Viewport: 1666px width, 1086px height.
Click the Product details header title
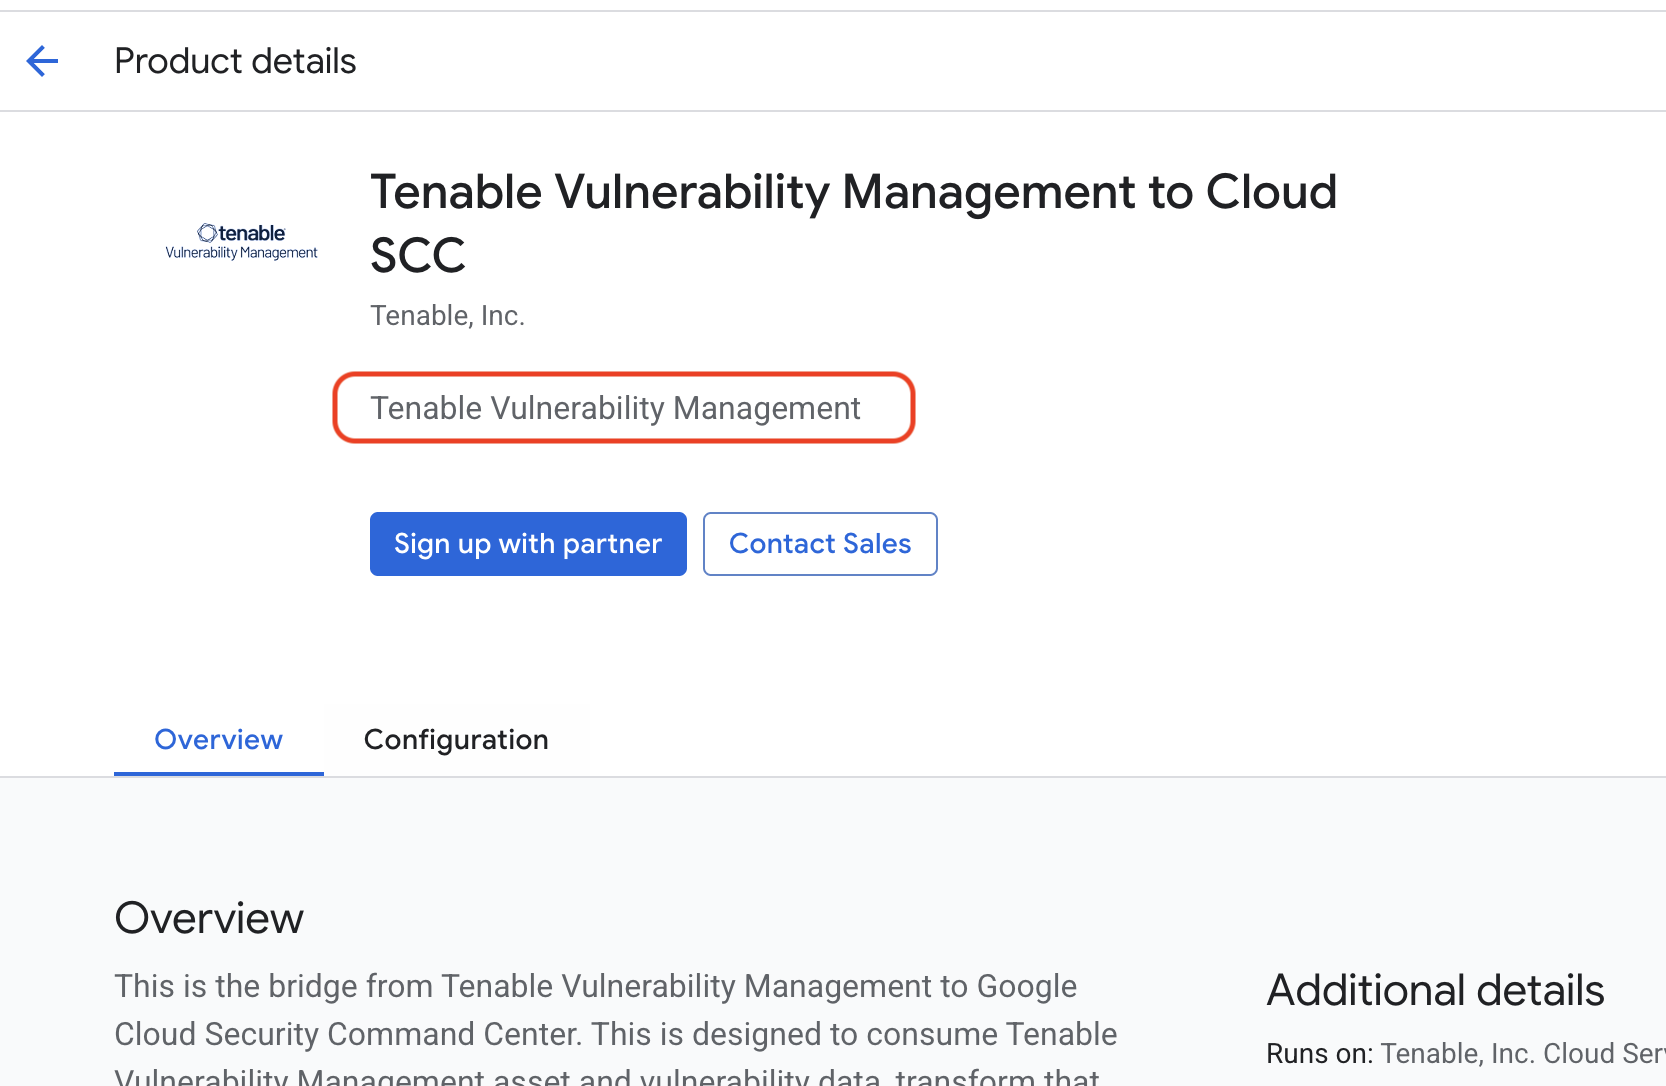click(235, 61)
